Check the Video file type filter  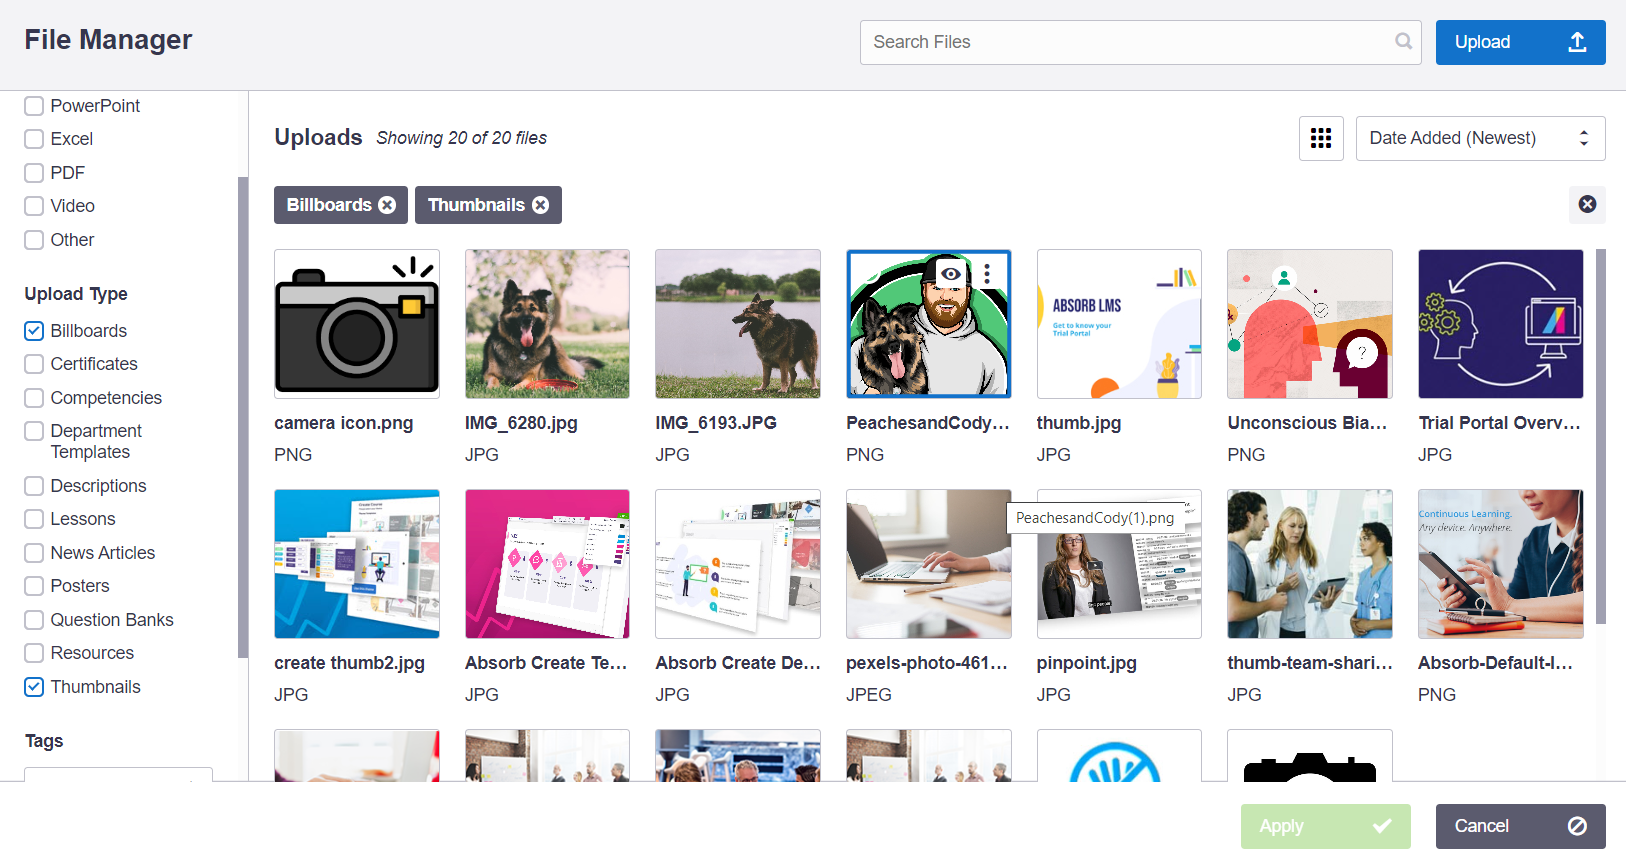[34, 206]
